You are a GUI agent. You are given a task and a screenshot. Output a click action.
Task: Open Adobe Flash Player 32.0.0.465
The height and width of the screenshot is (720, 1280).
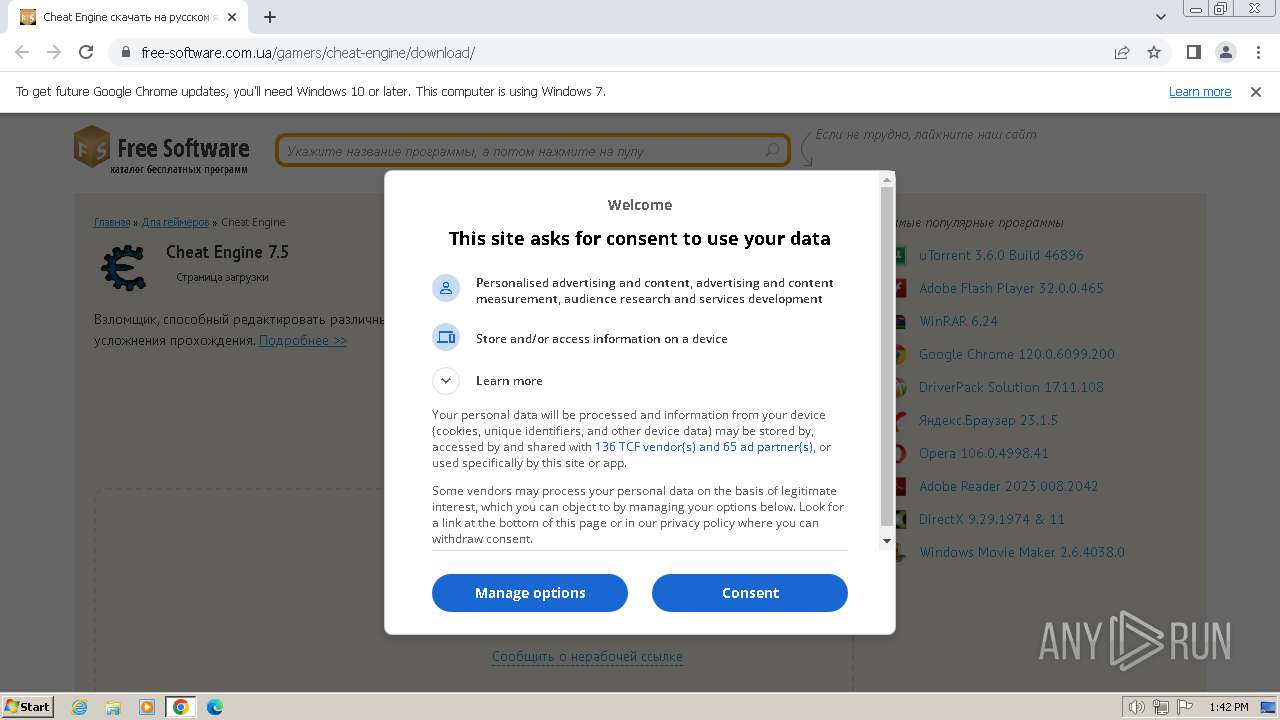pos(1011,288)
